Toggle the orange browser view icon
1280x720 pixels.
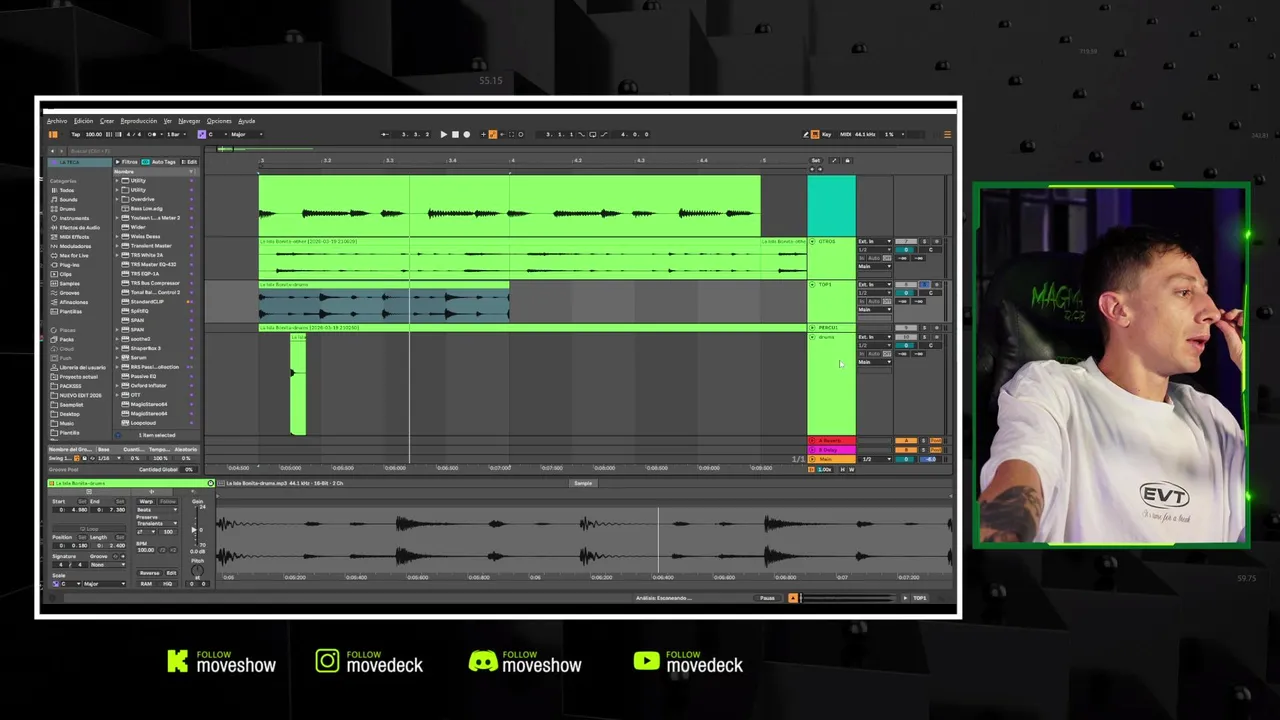[x=53, y=134]
